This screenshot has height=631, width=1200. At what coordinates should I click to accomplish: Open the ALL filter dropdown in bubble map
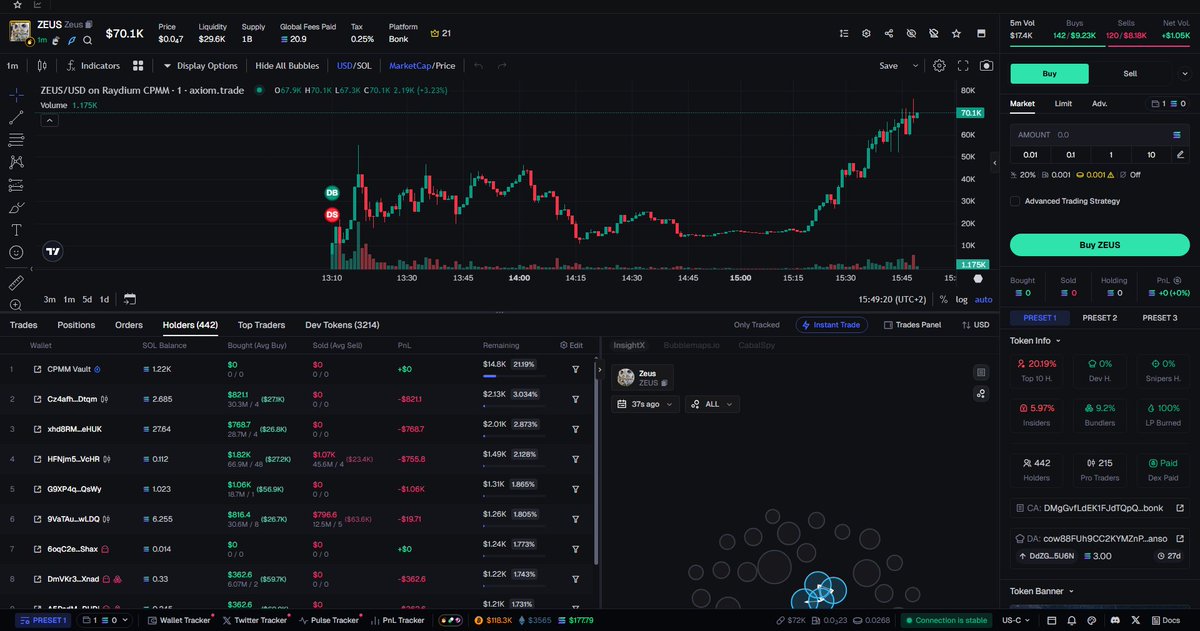pyautogui.click(x=712, y=404)
